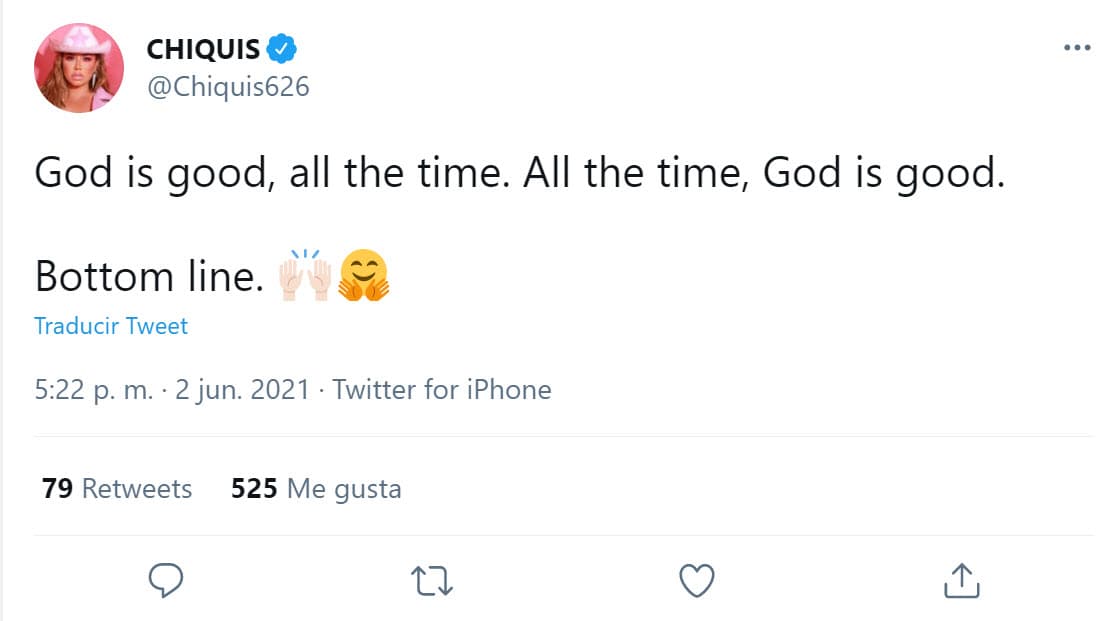Click the verified badge next to CHIQUIS

coord(283,46)
